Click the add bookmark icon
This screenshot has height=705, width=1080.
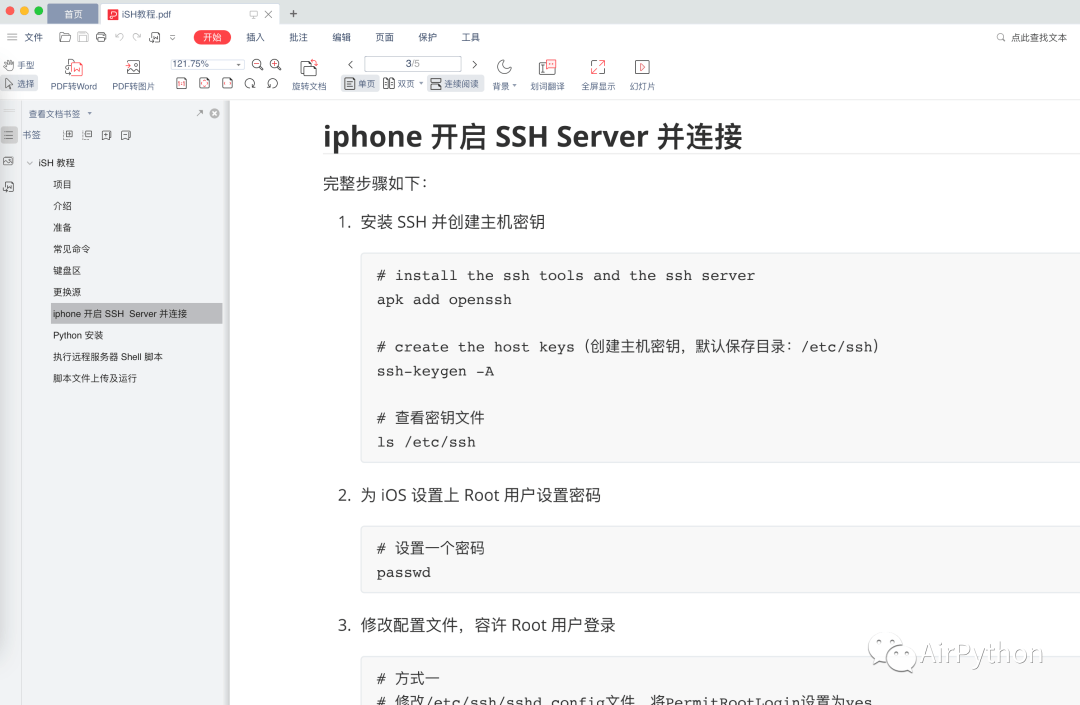coord(106,135)
